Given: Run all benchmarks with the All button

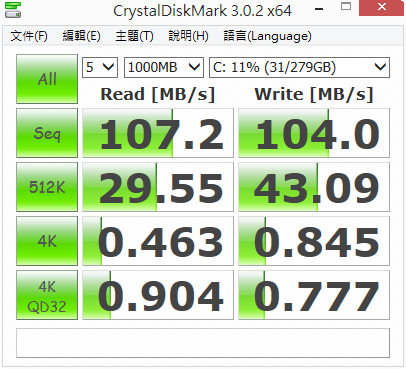Looking at the screenshot, I should pos(47,79).
